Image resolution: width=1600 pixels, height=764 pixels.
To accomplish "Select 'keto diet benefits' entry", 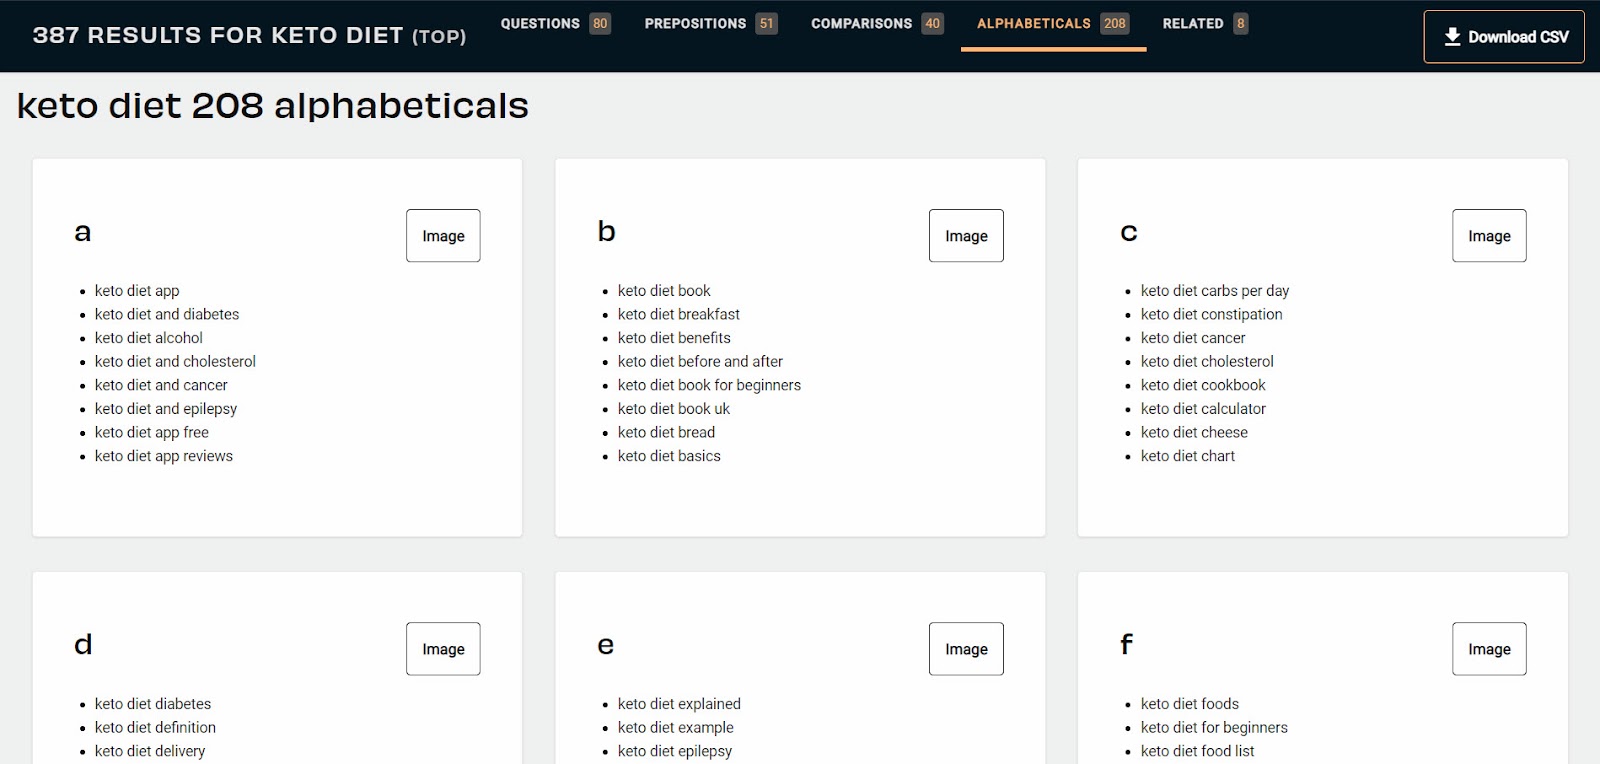I will click(x=674, y=338).
